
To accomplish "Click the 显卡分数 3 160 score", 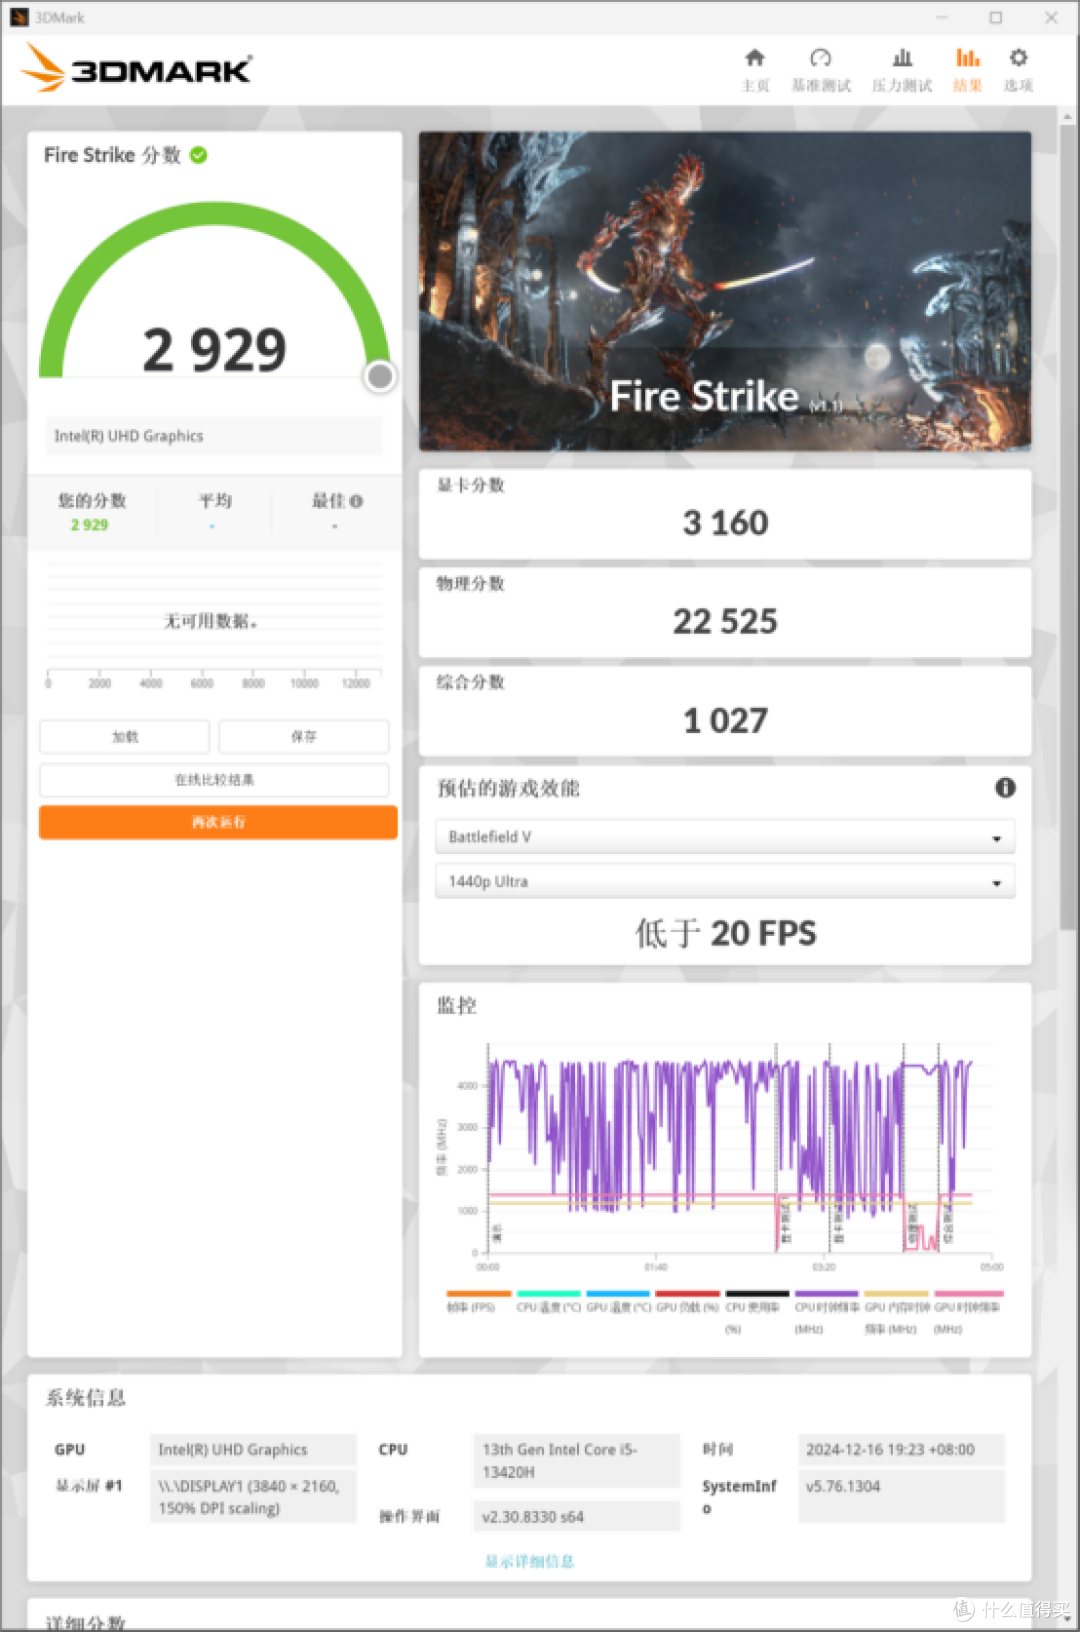I will point(725,523).
